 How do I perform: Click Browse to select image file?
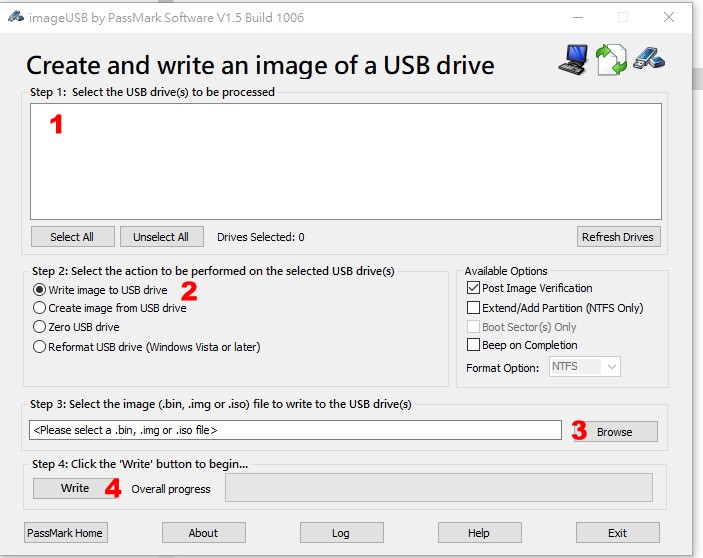614,432
